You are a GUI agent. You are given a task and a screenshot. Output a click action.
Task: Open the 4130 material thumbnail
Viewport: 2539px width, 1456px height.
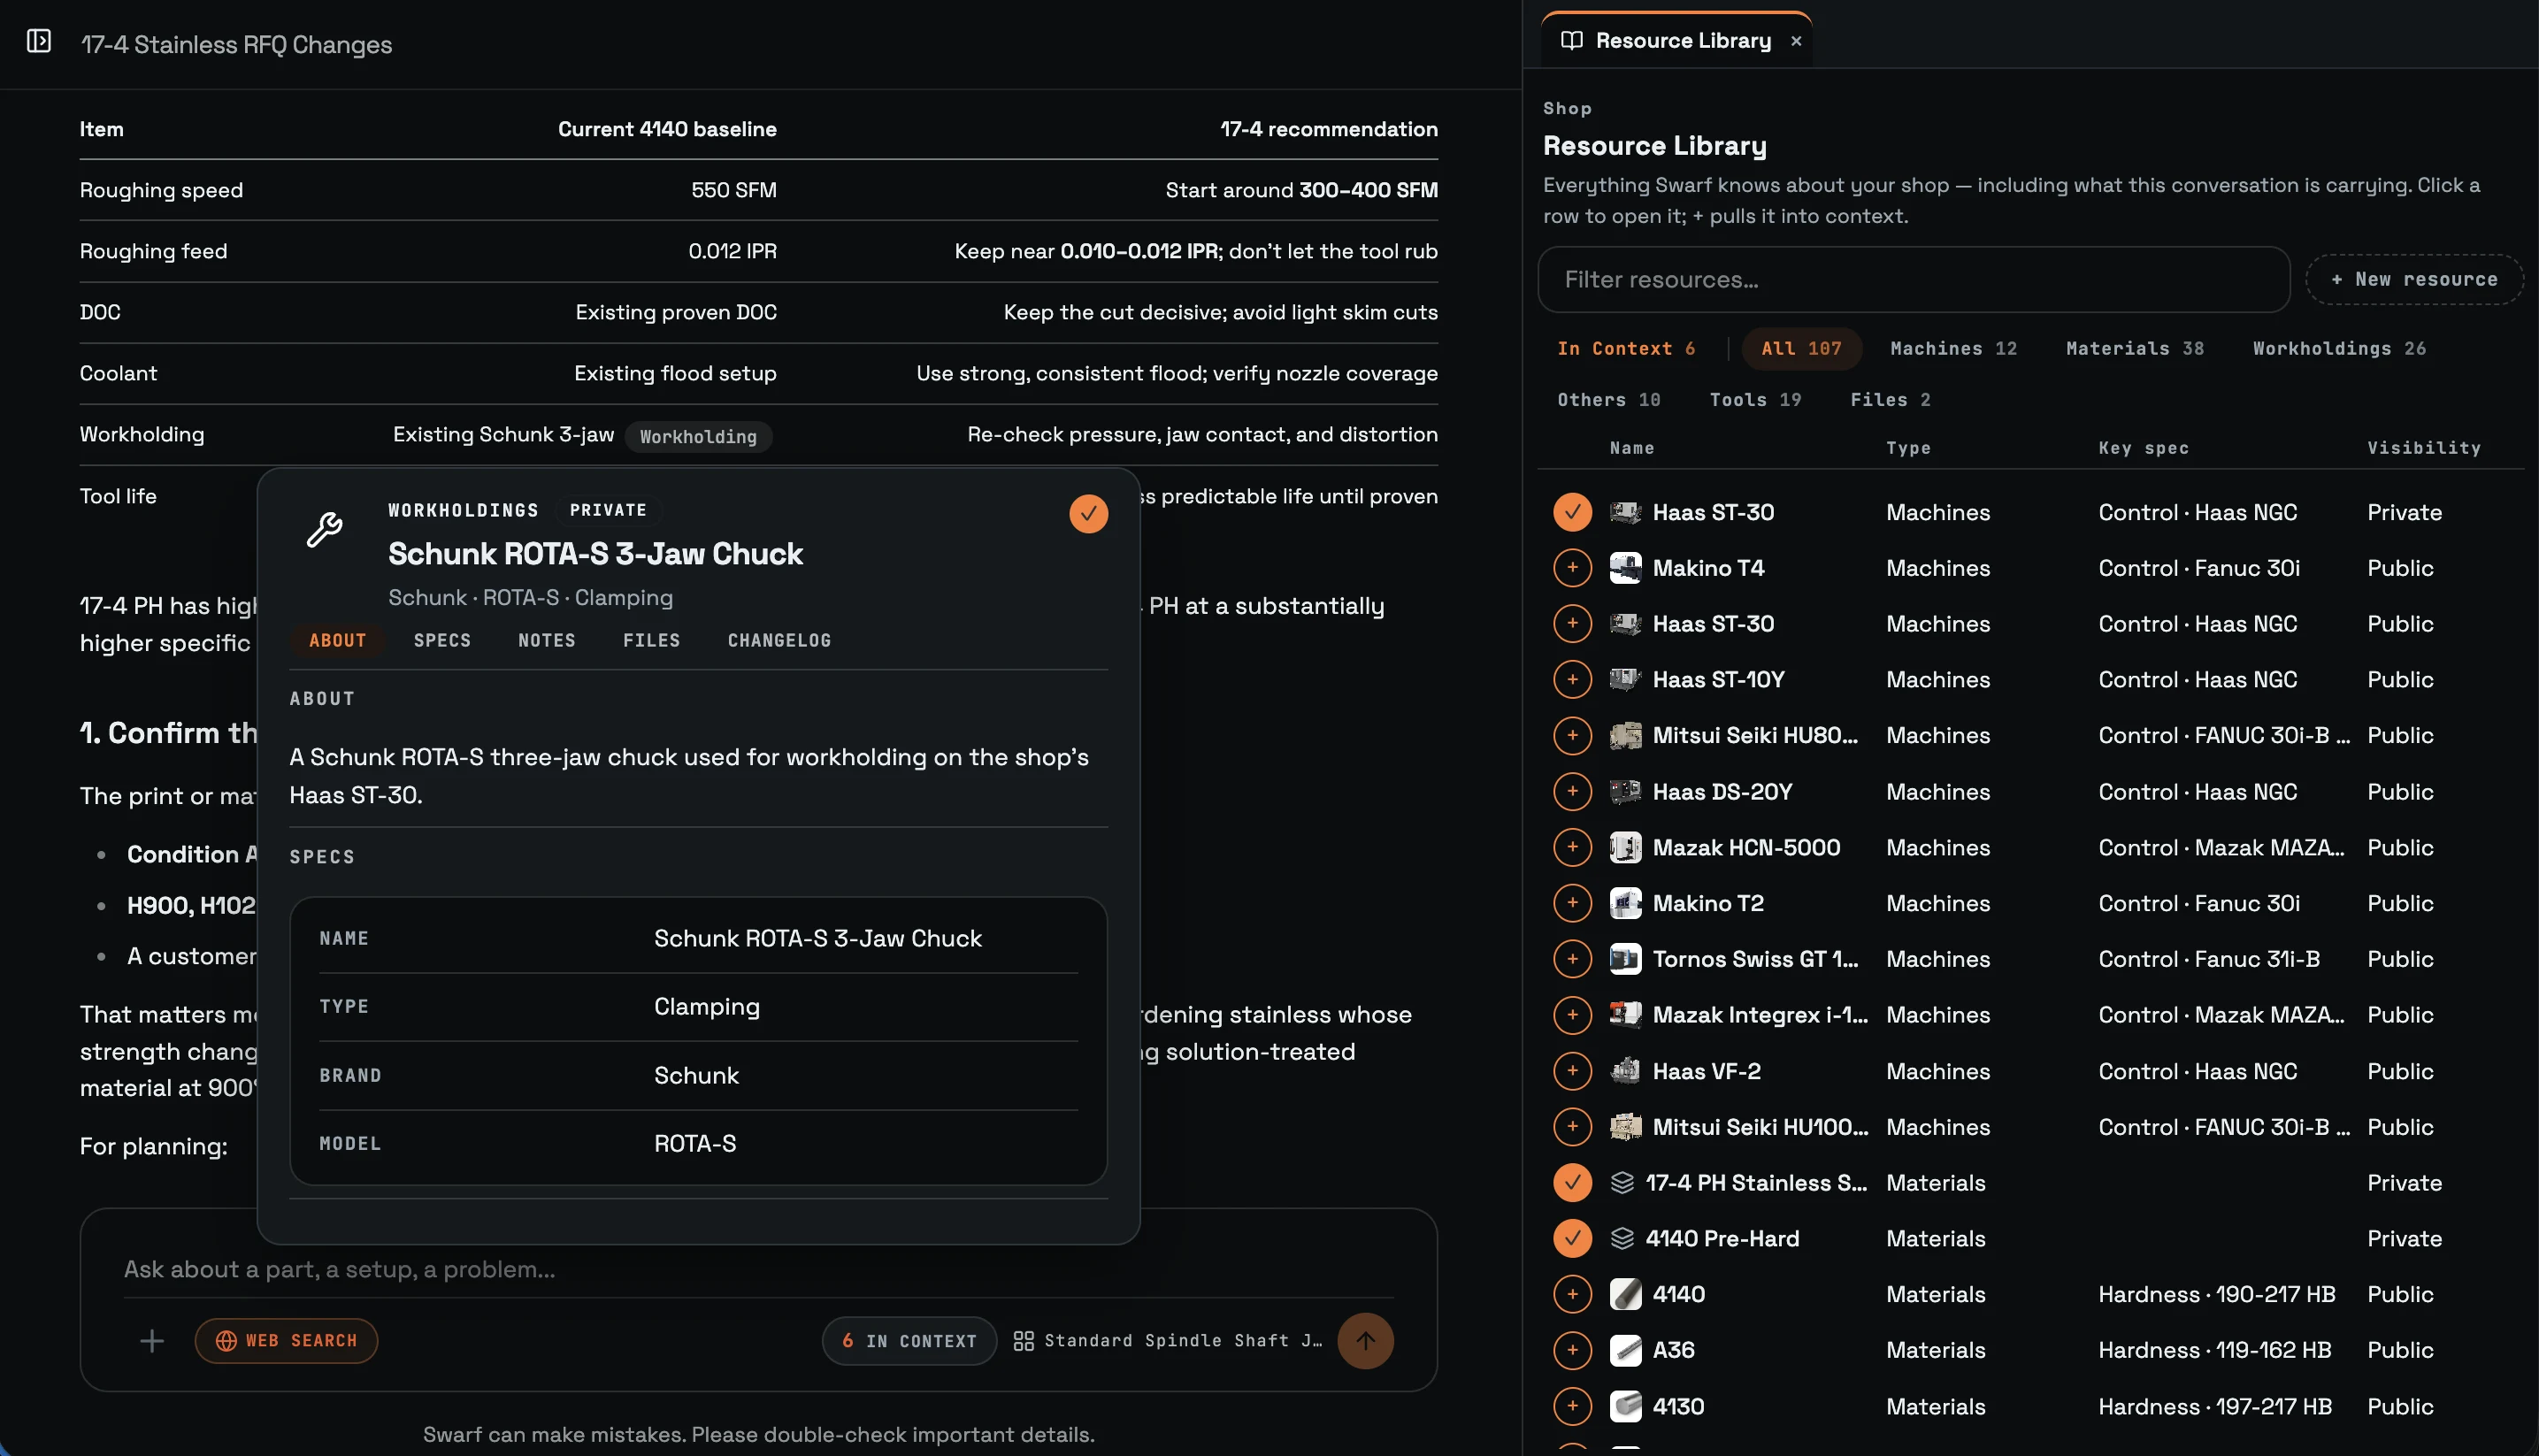coord(1625,1407)
